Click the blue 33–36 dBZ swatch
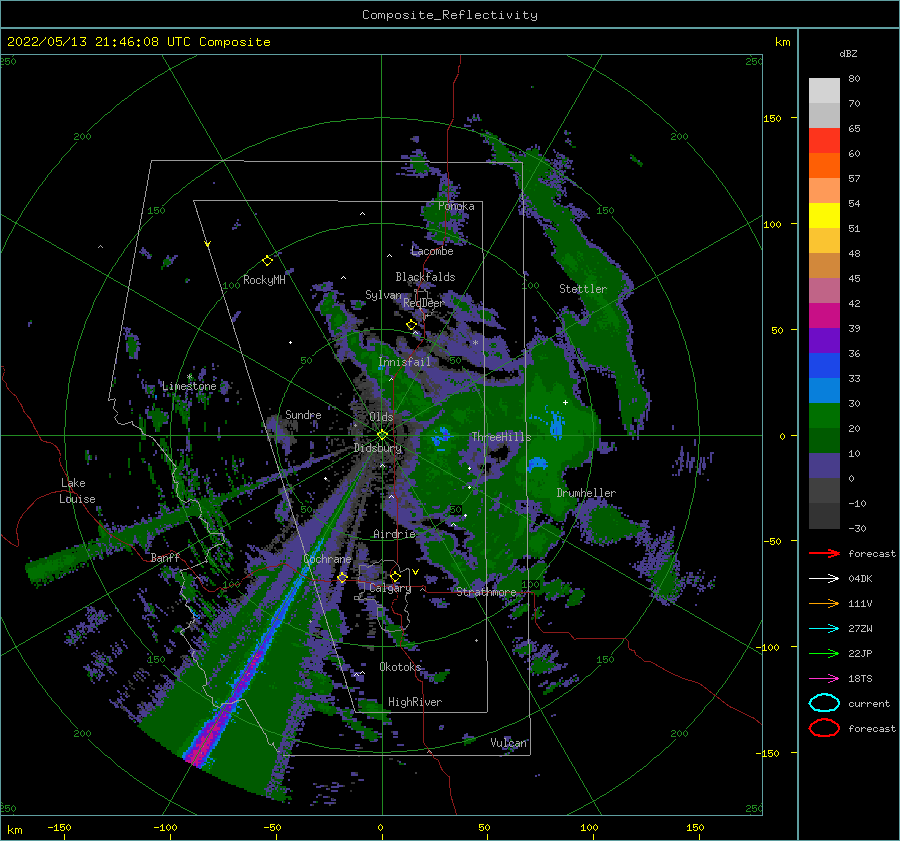 pyautogui.click(x=824, y=366)
